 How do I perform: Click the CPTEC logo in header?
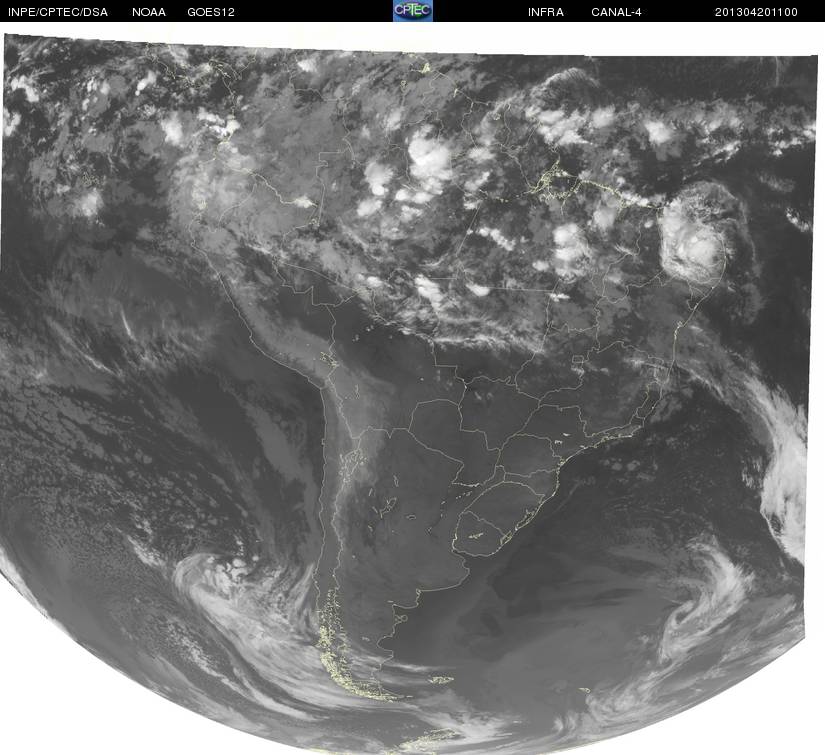pos(413,11)
